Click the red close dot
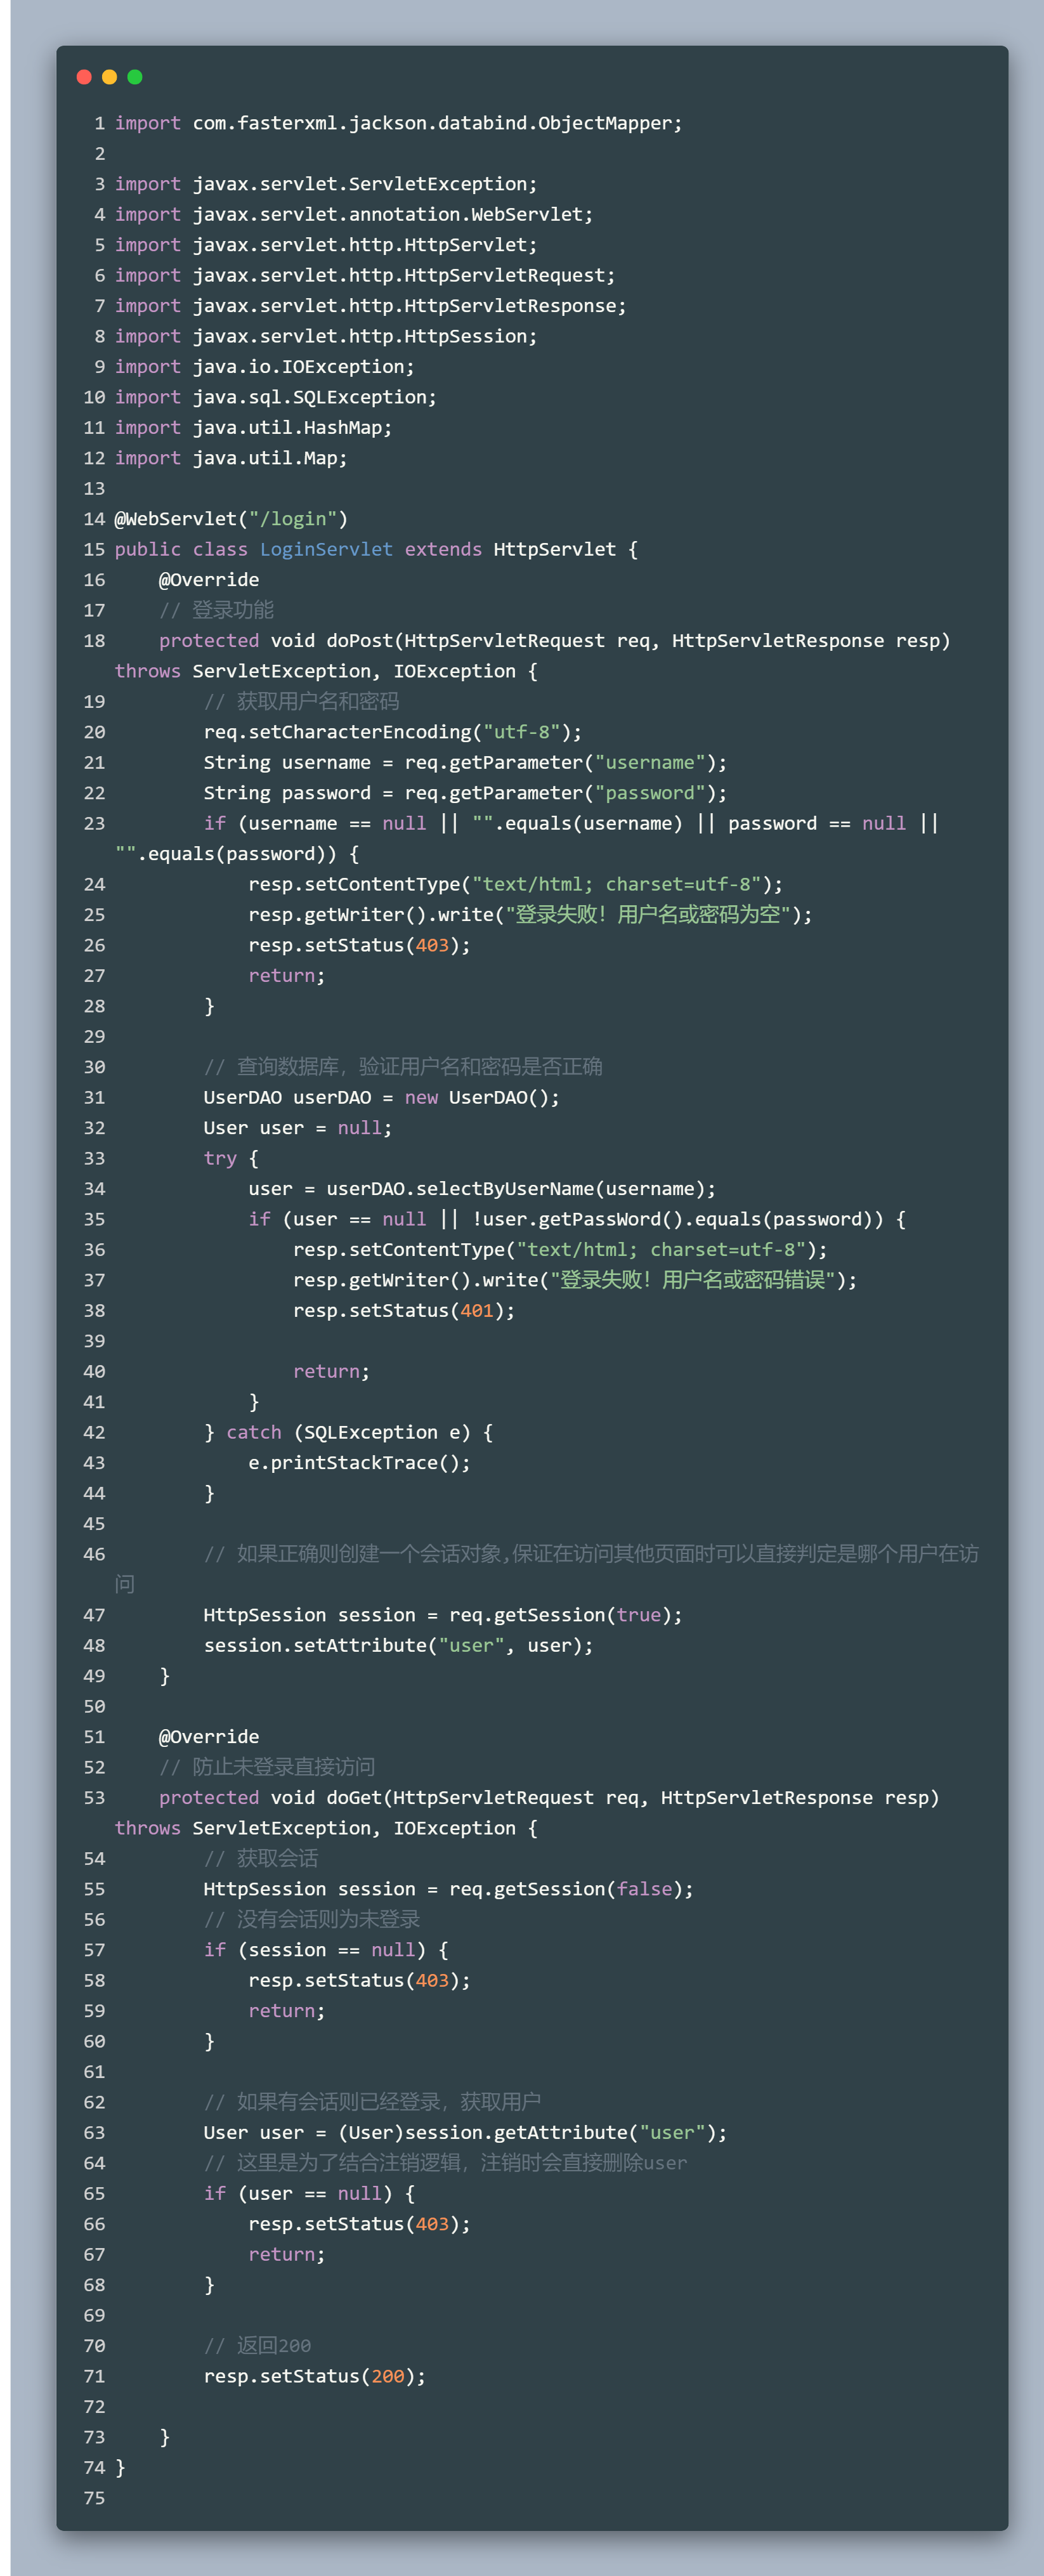Screen dimensions: 1044x2576 84,77
